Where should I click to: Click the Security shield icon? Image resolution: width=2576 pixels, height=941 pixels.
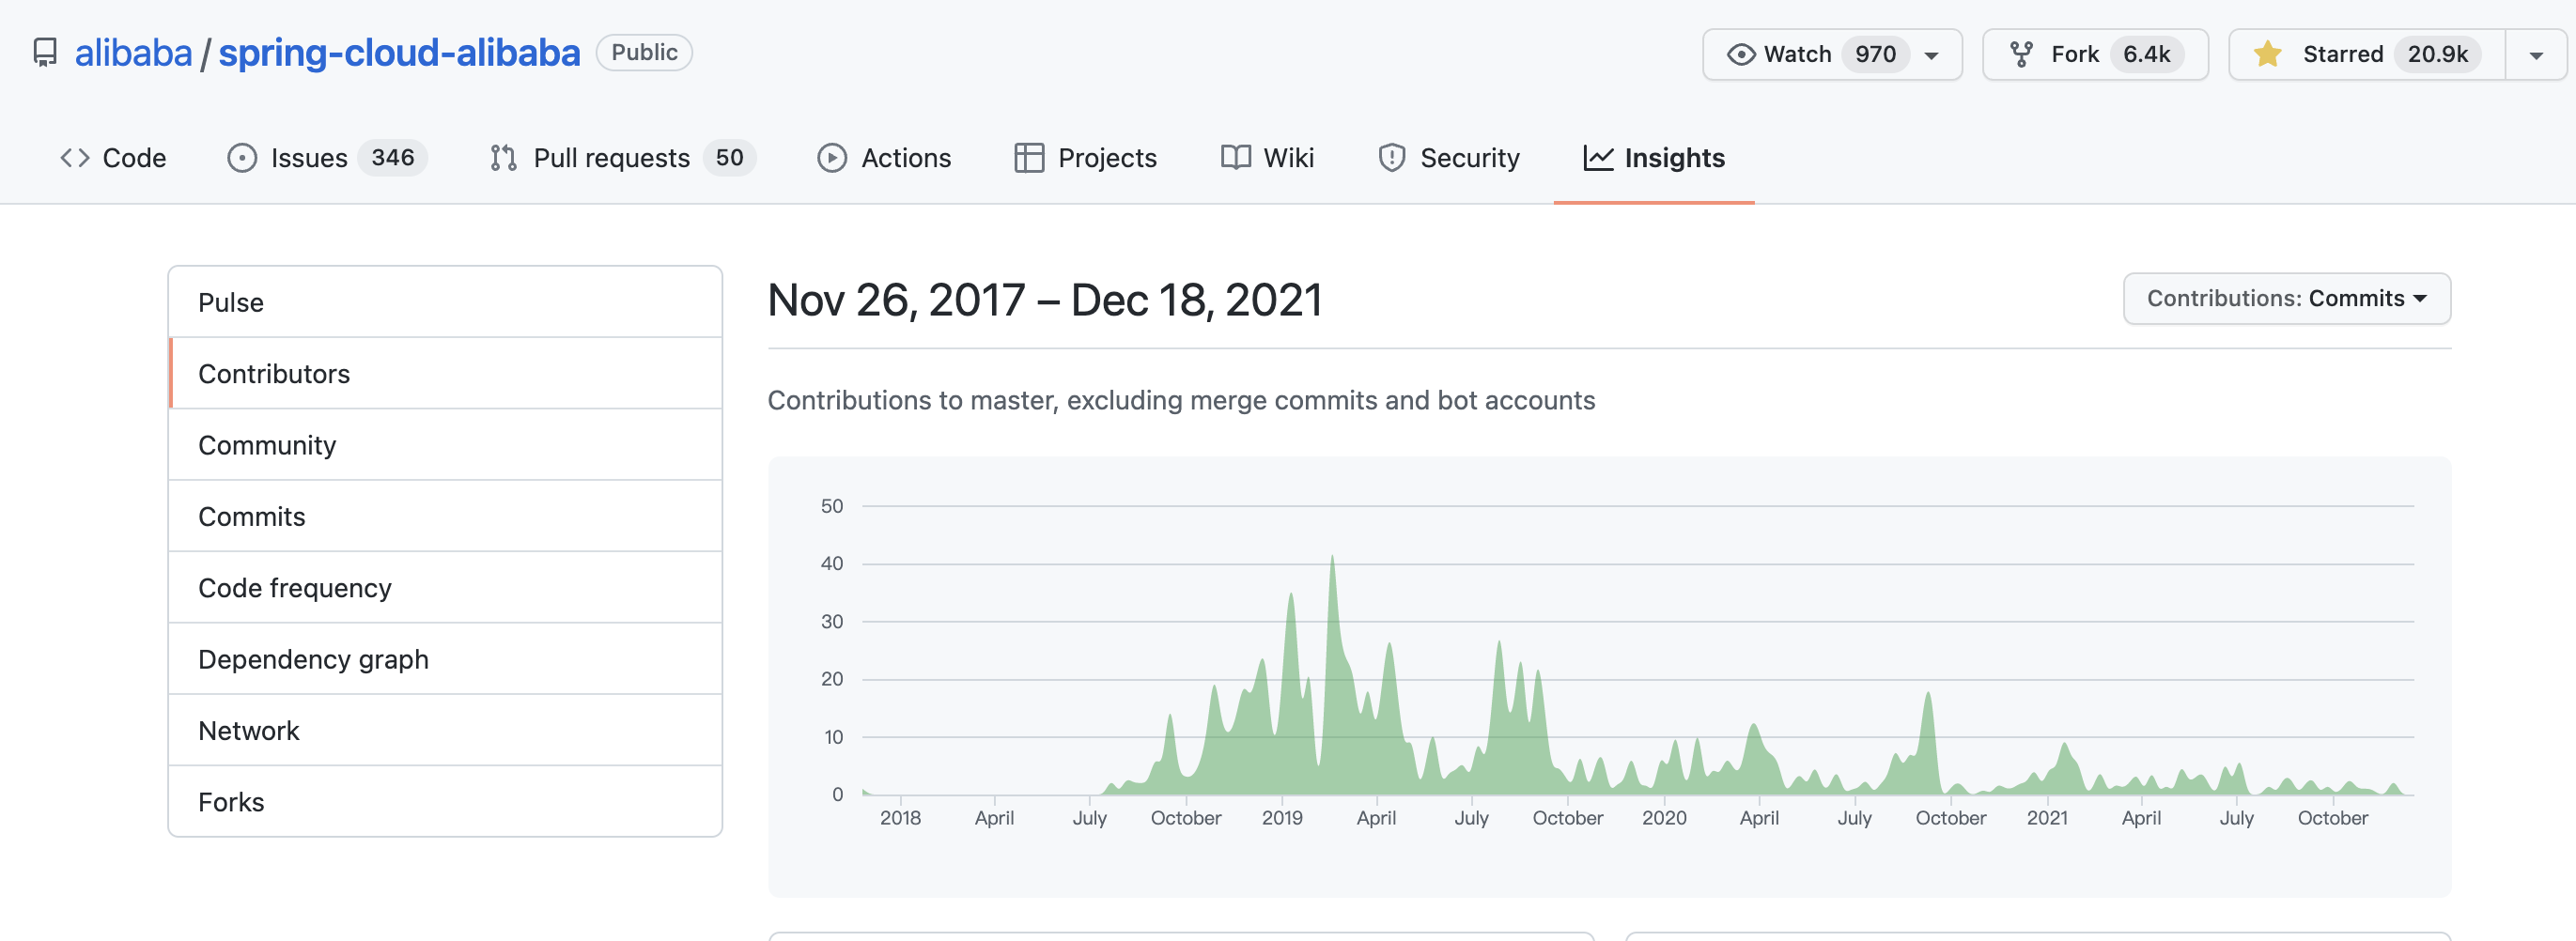[1392, 158]
